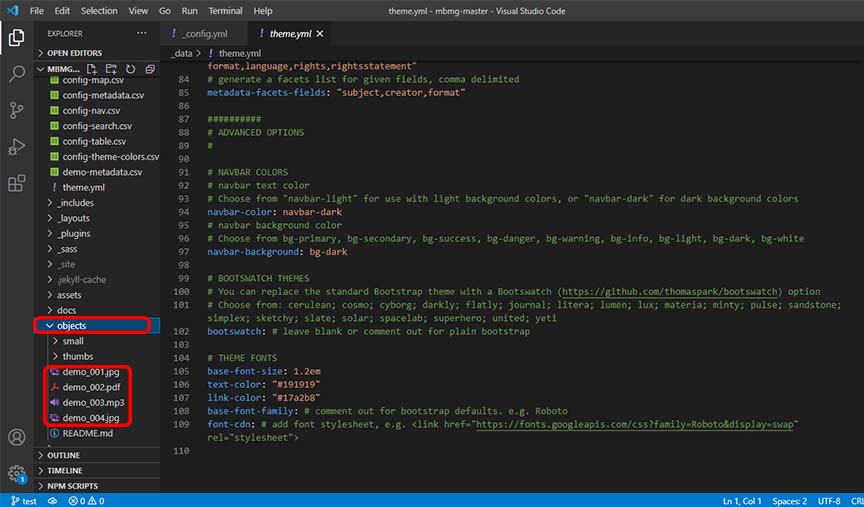Open the Terminal menu

tap(224, 11)
